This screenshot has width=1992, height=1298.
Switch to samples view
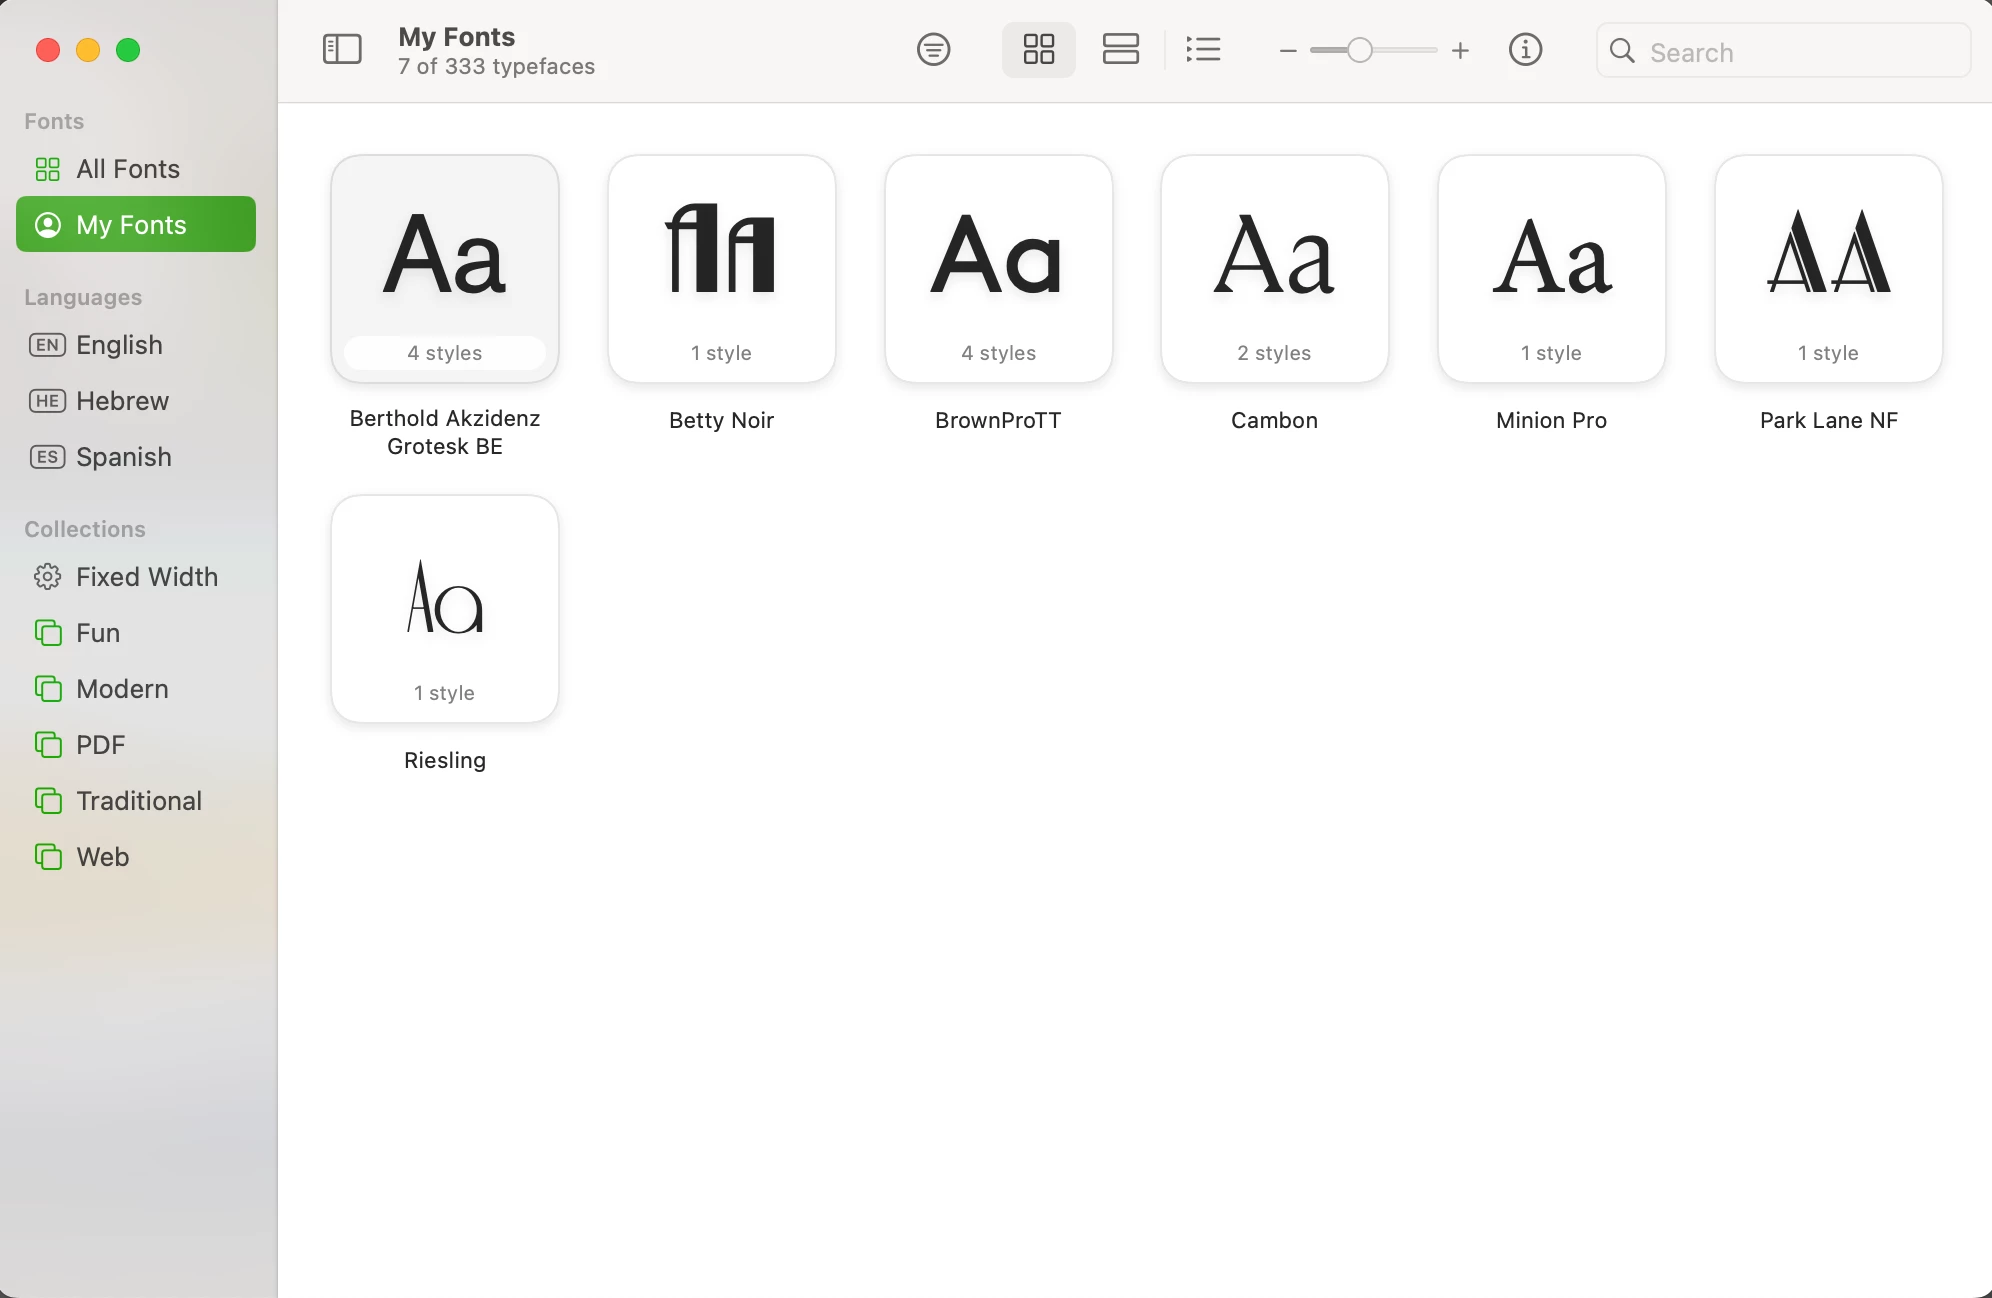[1120, 49]
